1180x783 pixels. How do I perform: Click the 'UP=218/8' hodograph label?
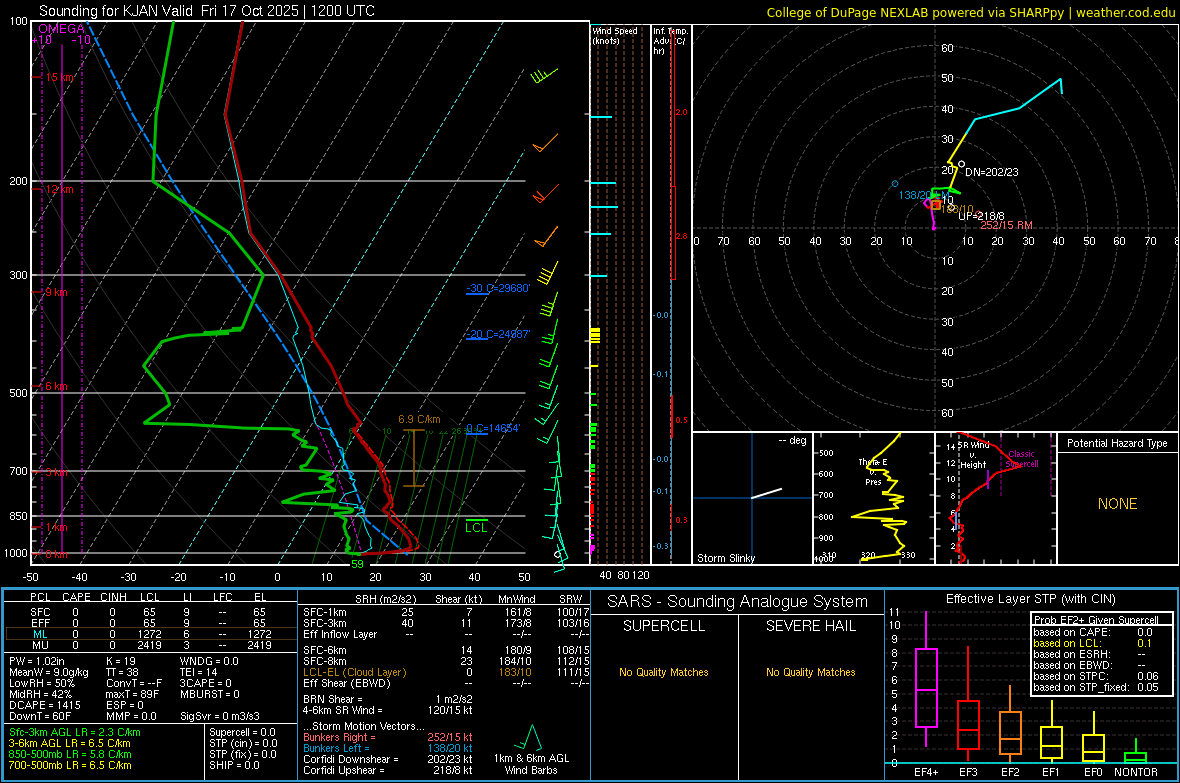(981, 216)
